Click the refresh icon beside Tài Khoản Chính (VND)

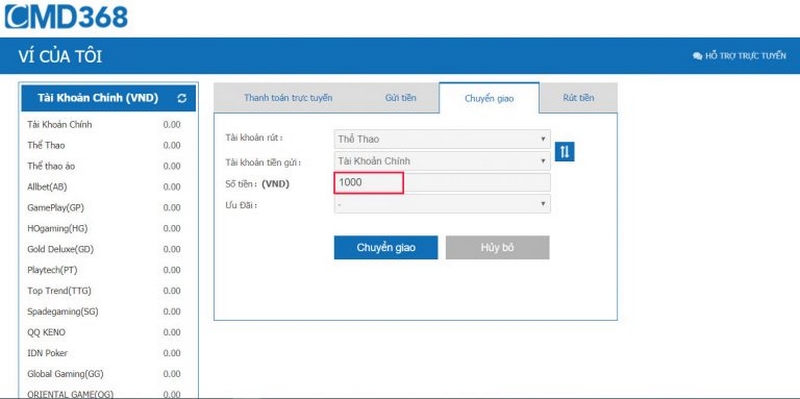click(182, 98)
